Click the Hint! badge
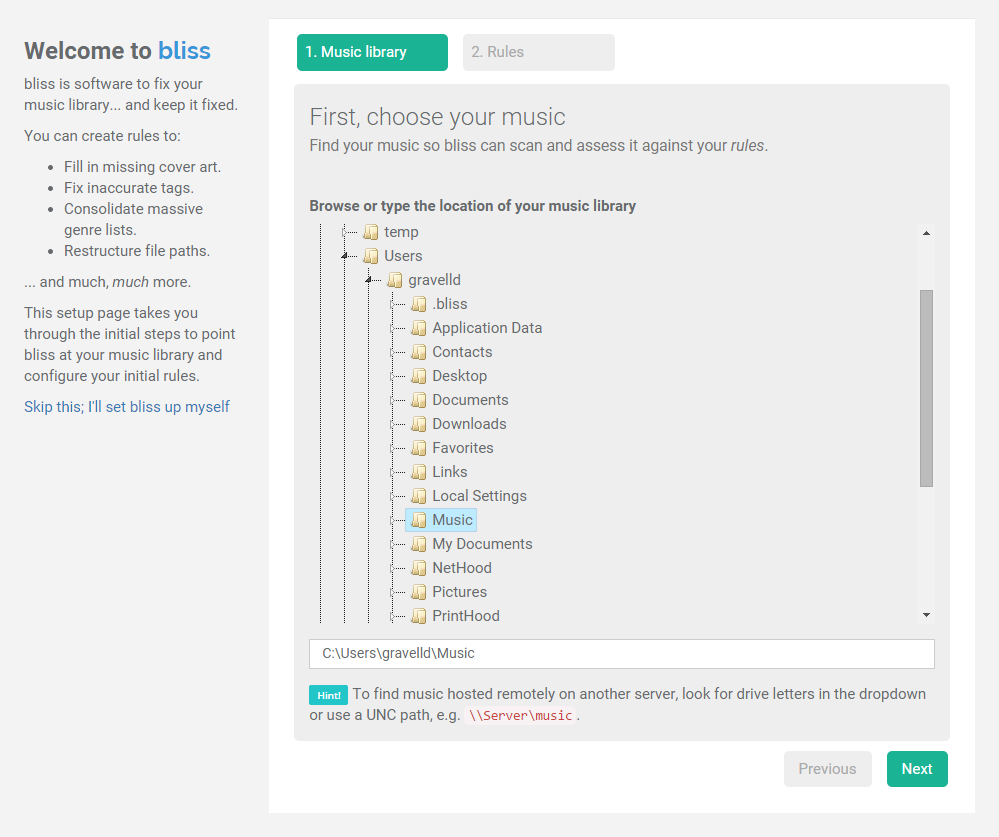Screen dimensions: 999x837 [x=328, y=695]
